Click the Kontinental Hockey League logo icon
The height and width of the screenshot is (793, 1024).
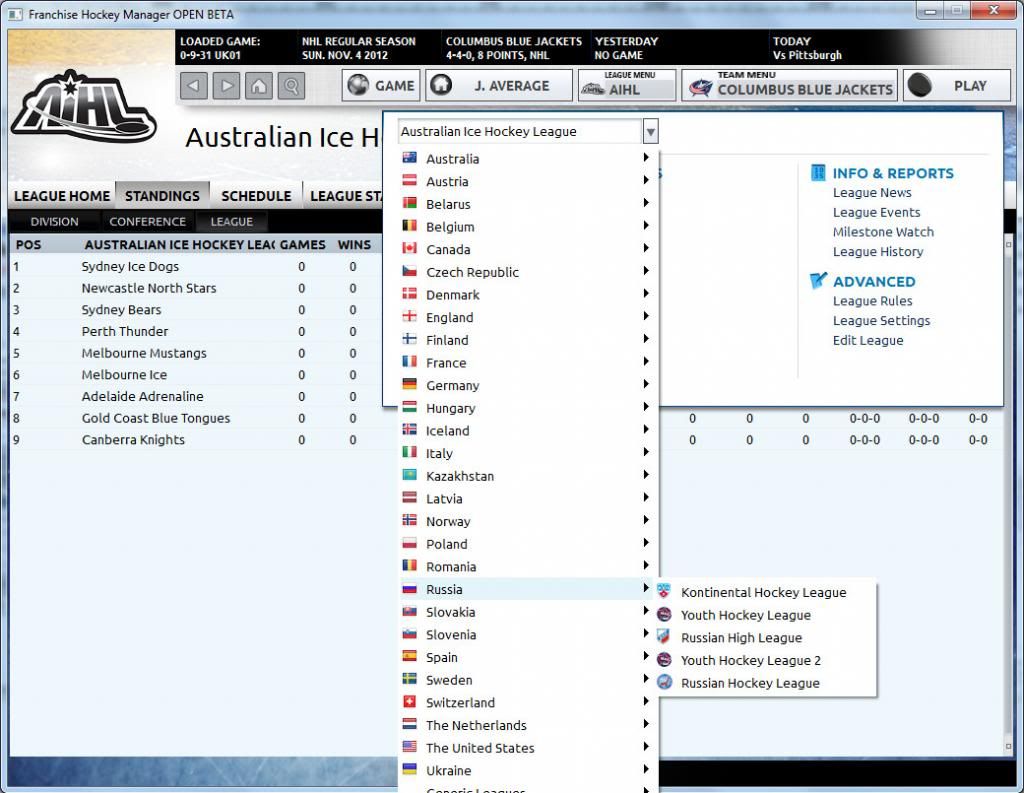(664, 591)
